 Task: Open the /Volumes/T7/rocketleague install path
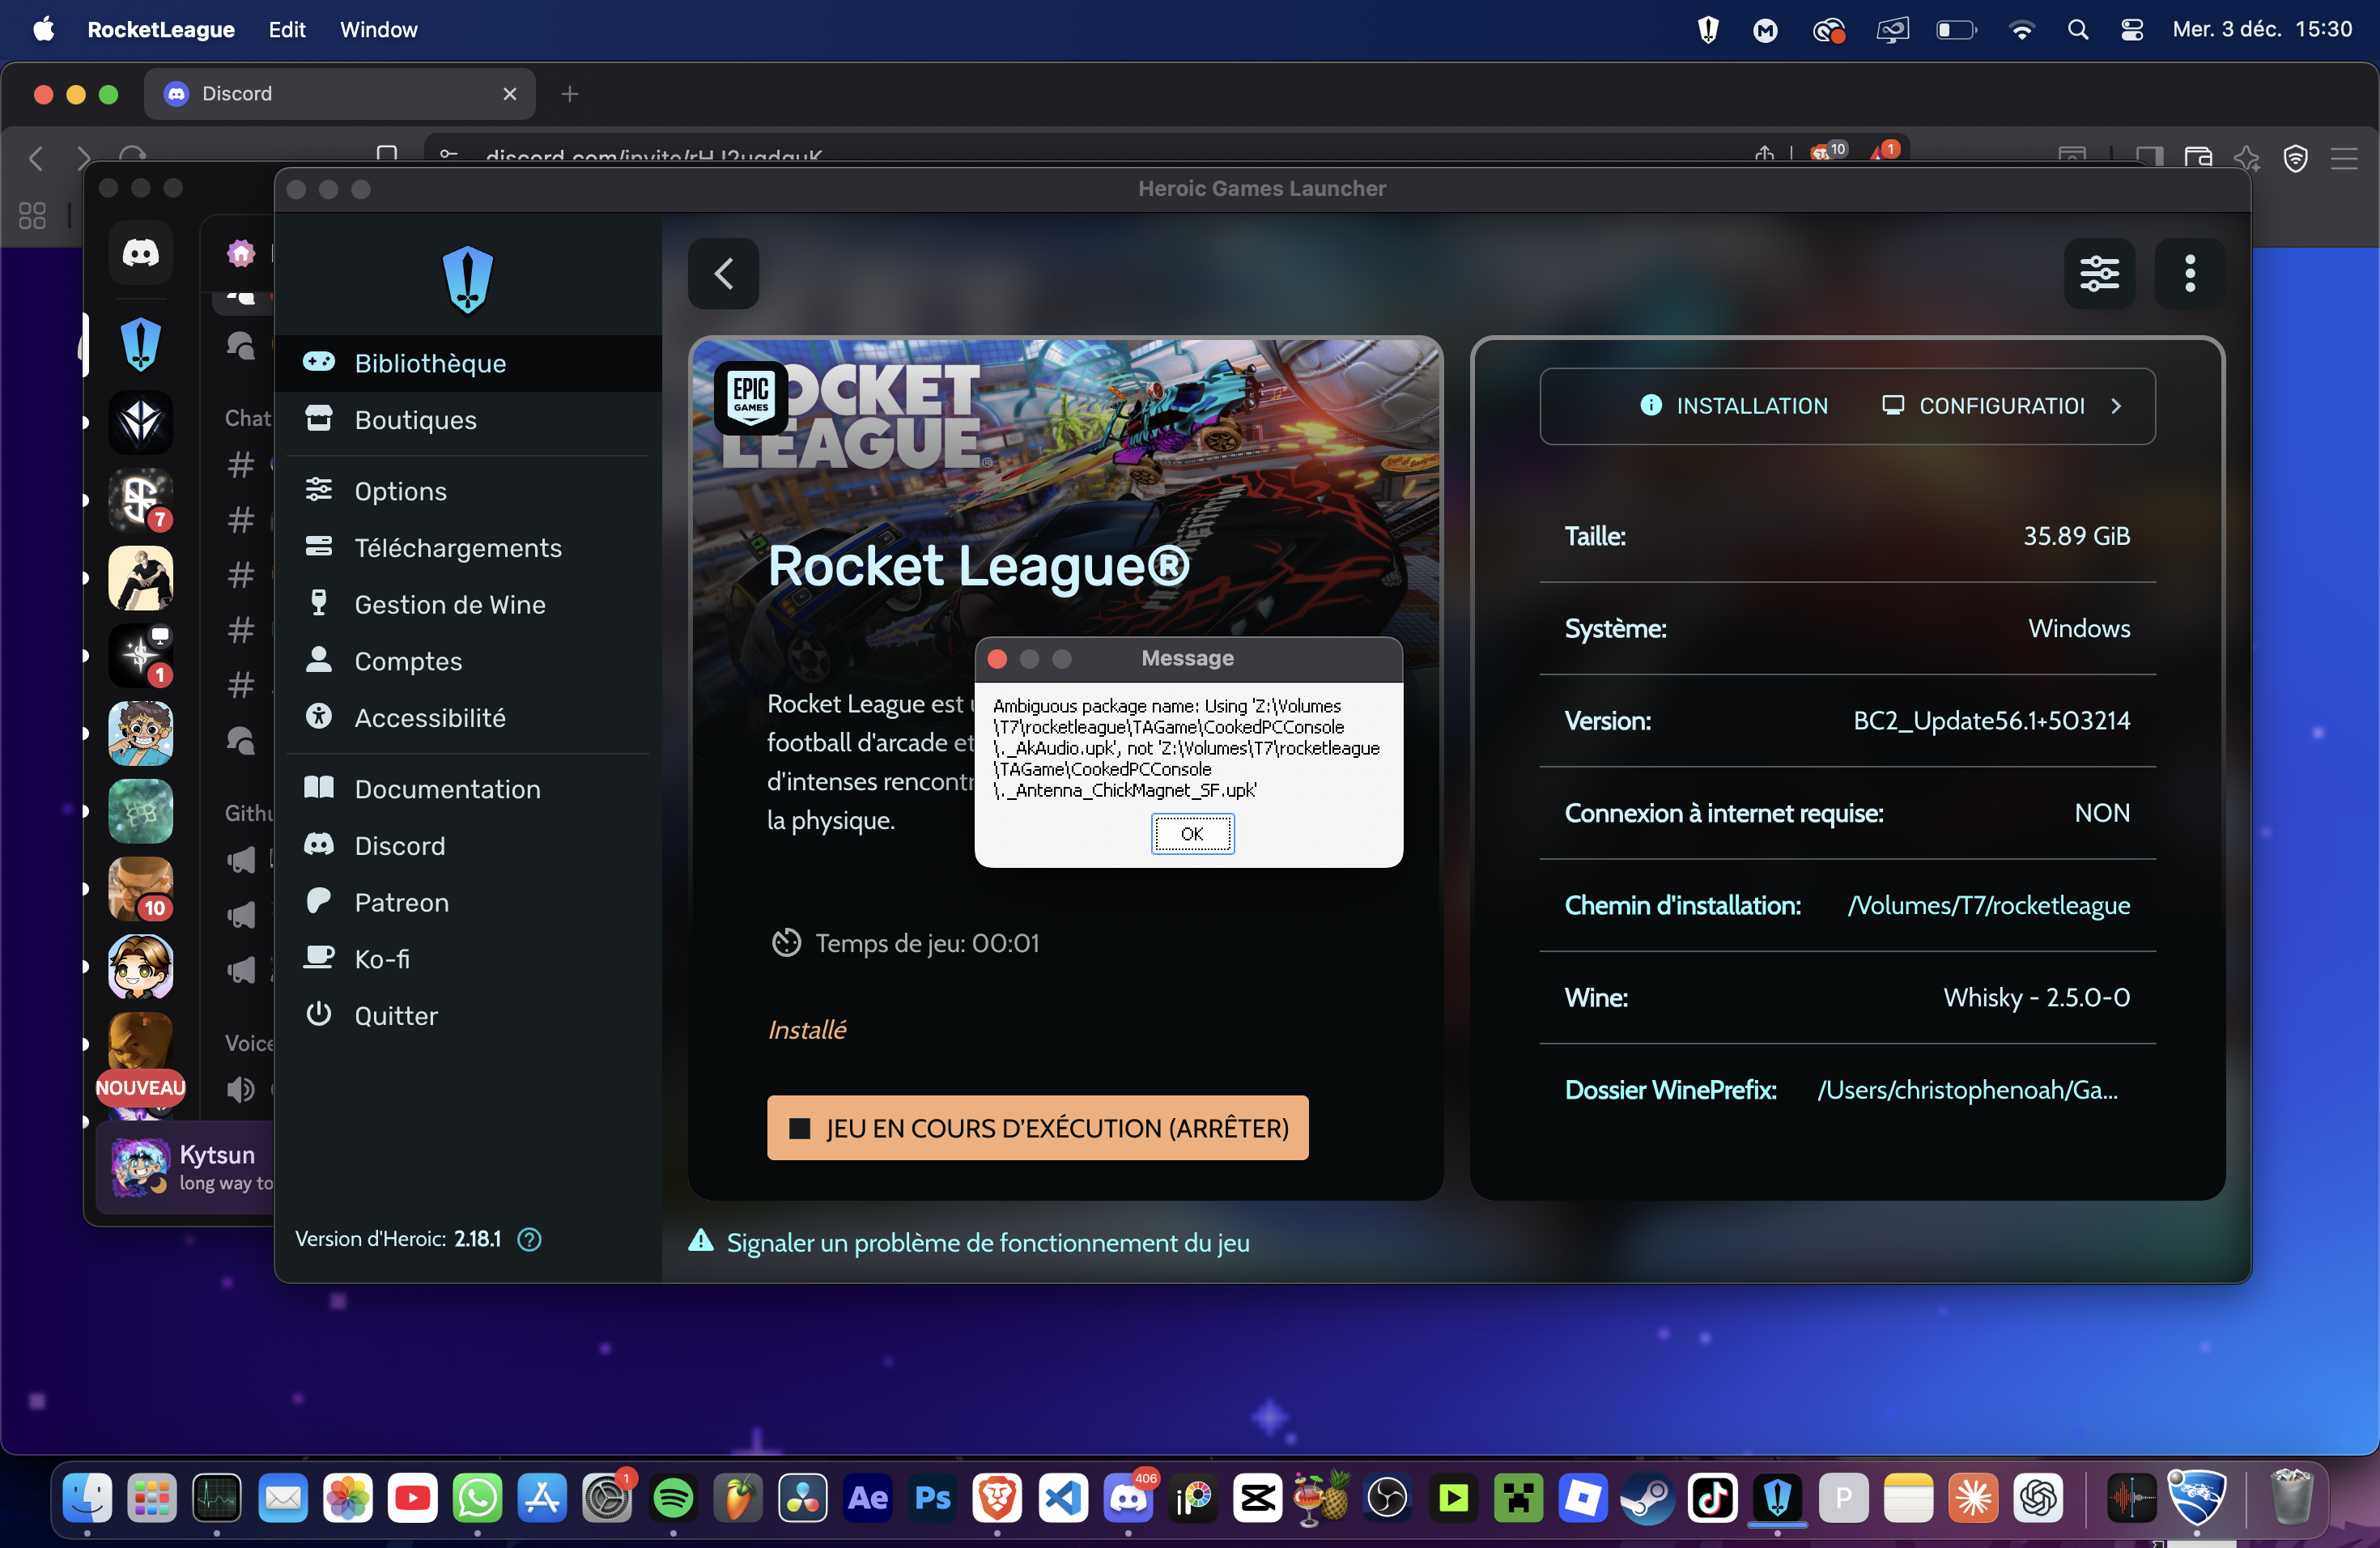(x=1988, y=905)
